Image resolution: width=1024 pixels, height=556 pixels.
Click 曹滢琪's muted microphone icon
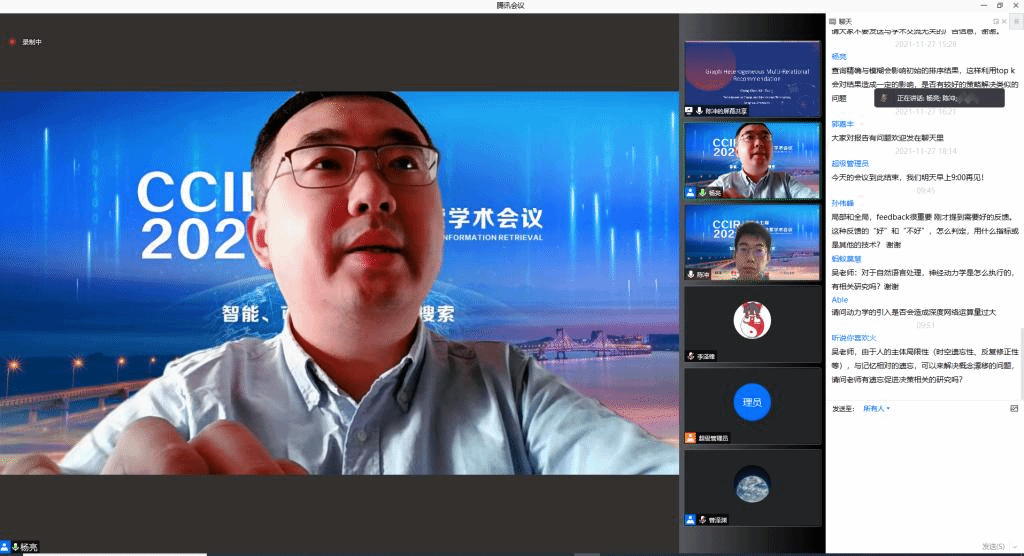pos(702,520)
